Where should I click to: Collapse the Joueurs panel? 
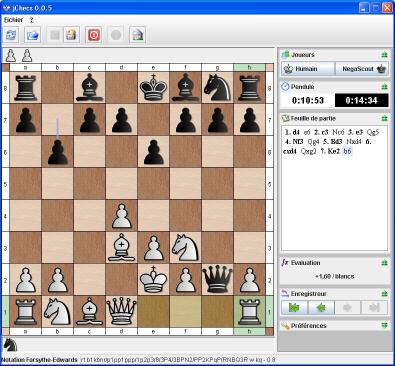click(x=384, y=55)
